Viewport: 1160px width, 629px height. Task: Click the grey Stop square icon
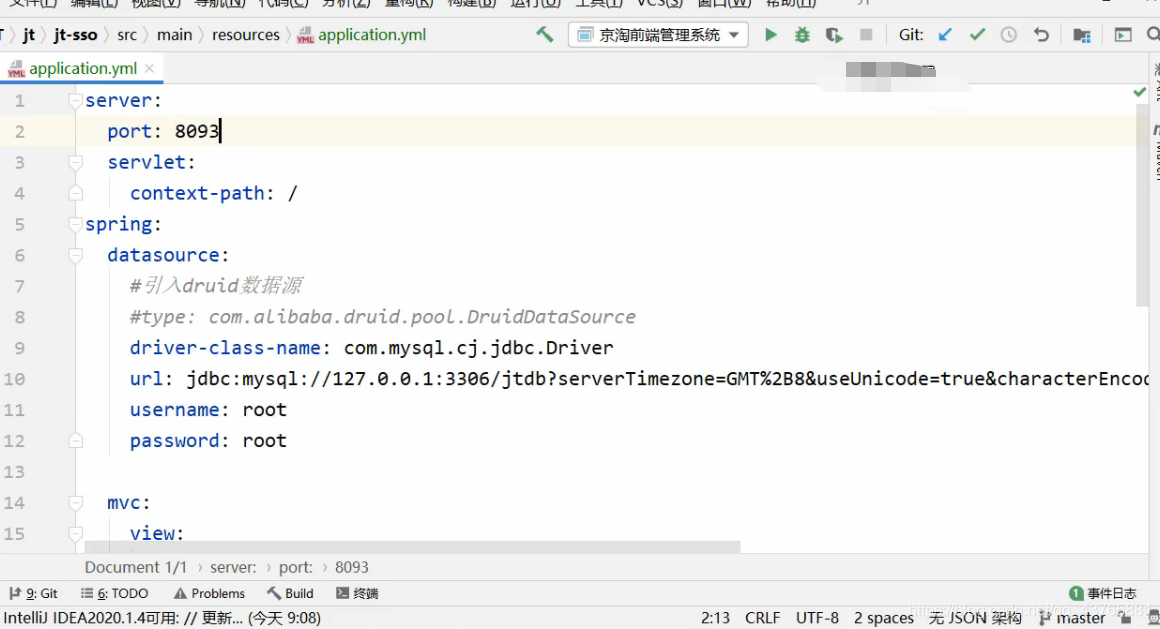(x=866, y=35)
